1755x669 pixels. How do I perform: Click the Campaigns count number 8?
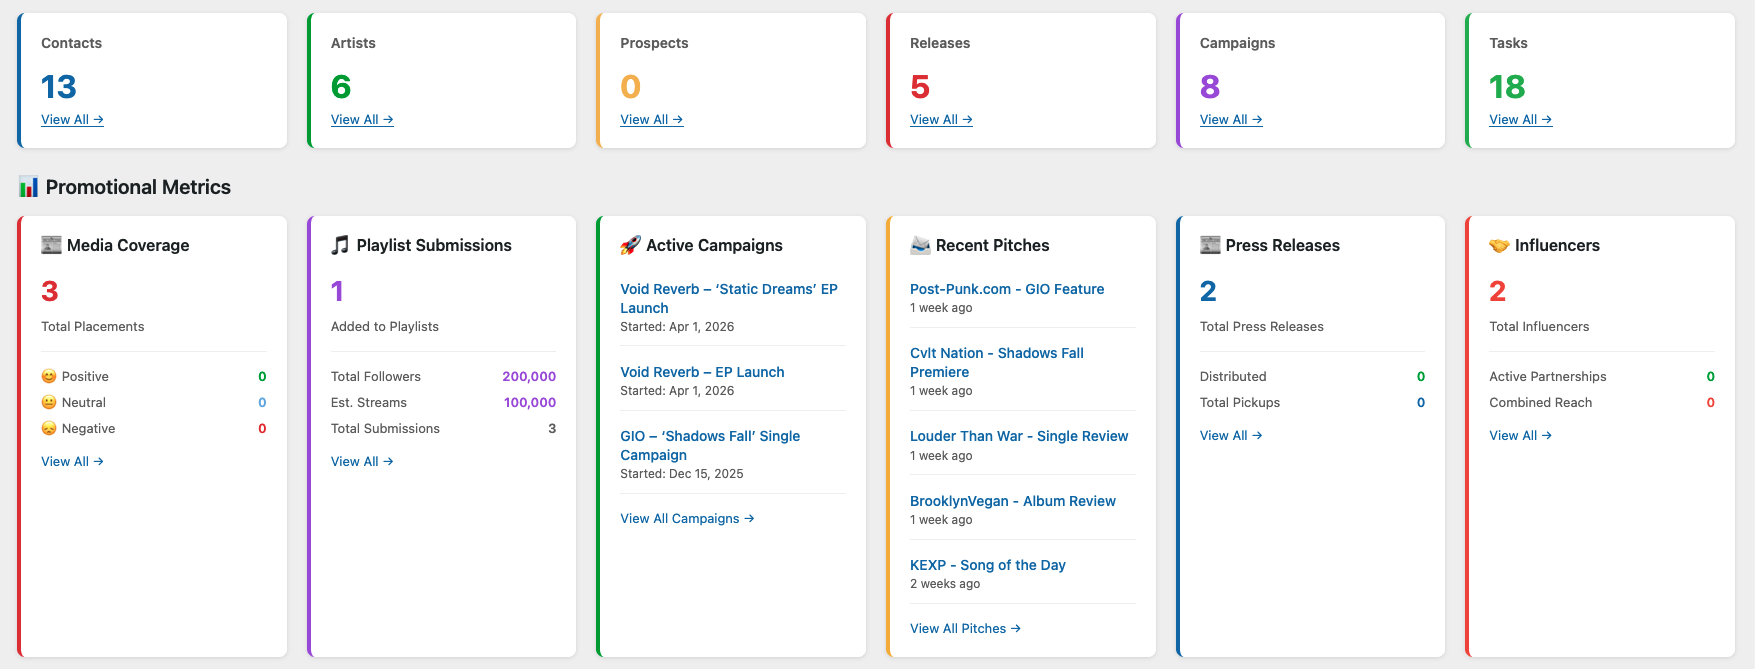pyautogui.click(x=1210, y=88)
